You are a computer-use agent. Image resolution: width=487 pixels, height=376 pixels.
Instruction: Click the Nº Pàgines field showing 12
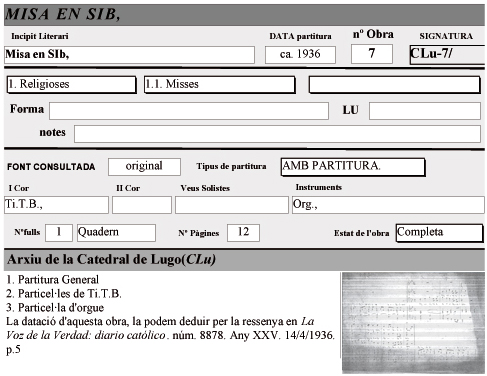pyautogui.click(x=243, y=233)
